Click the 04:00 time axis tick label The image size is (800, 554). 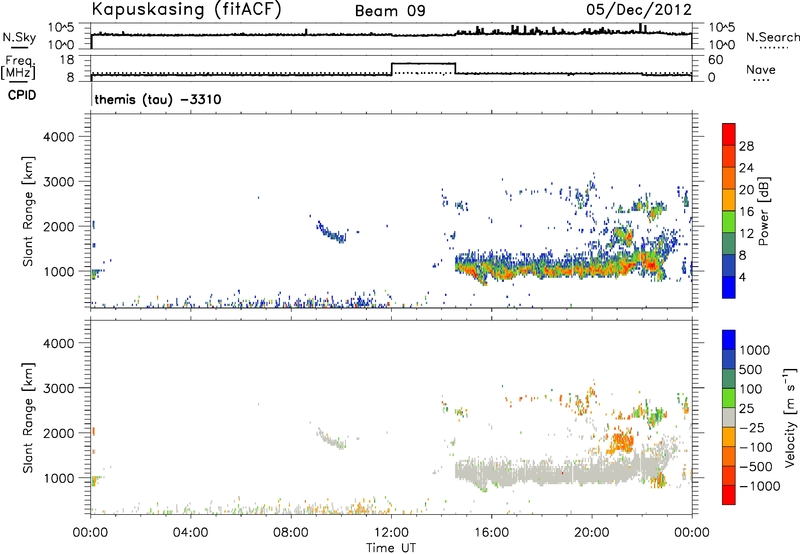[x=191, y=533]
